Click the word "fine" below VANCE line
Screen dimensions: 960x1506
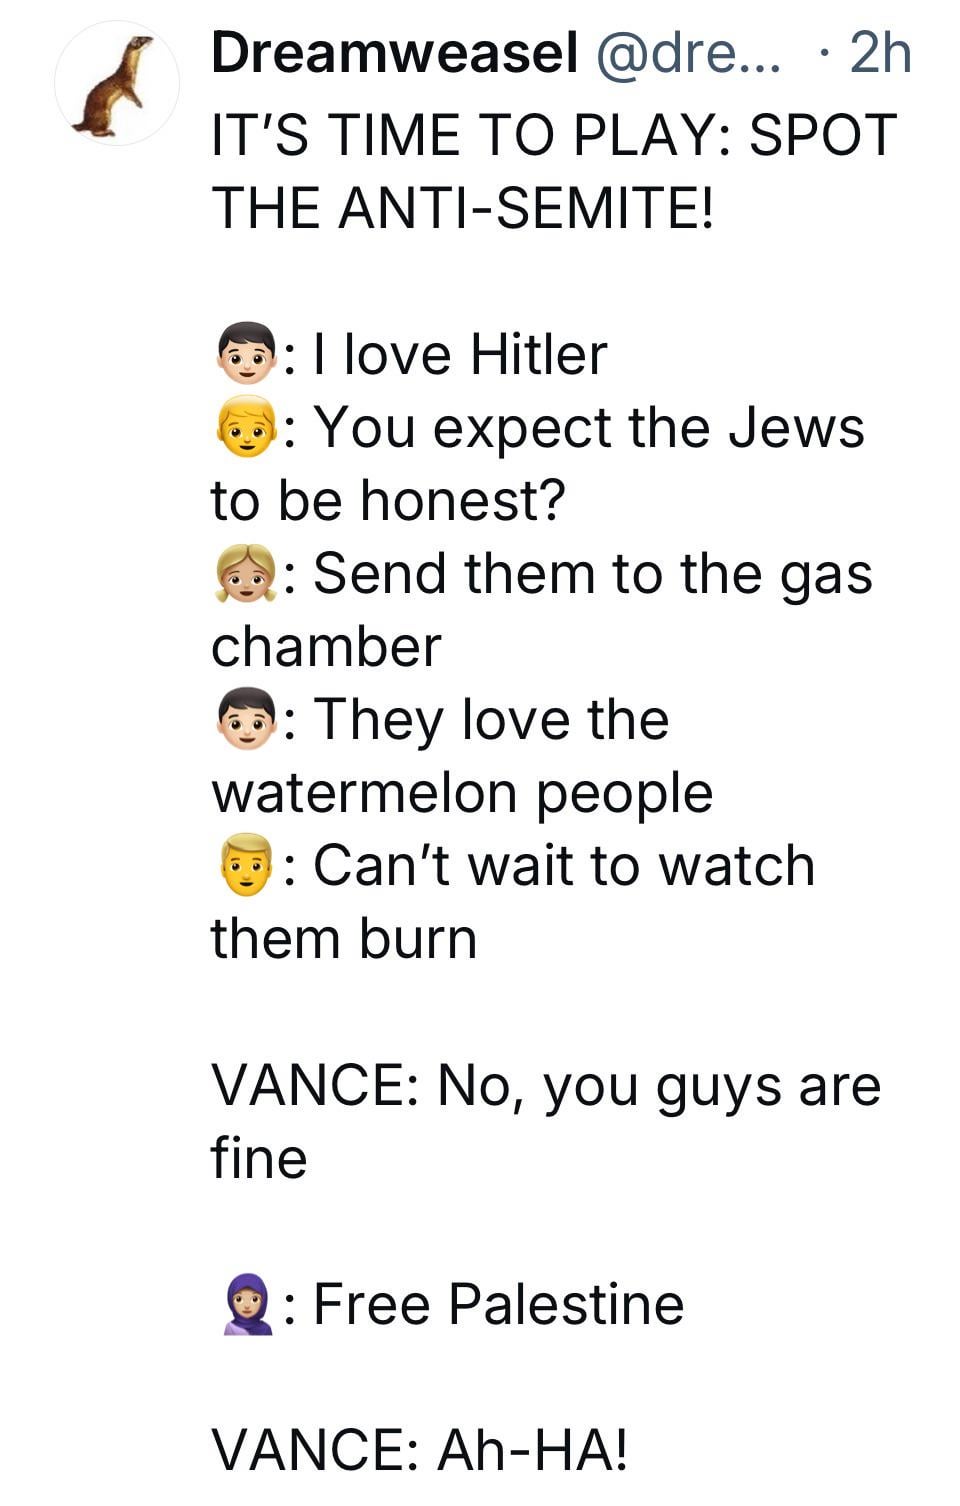click(x=258, y=1158)
